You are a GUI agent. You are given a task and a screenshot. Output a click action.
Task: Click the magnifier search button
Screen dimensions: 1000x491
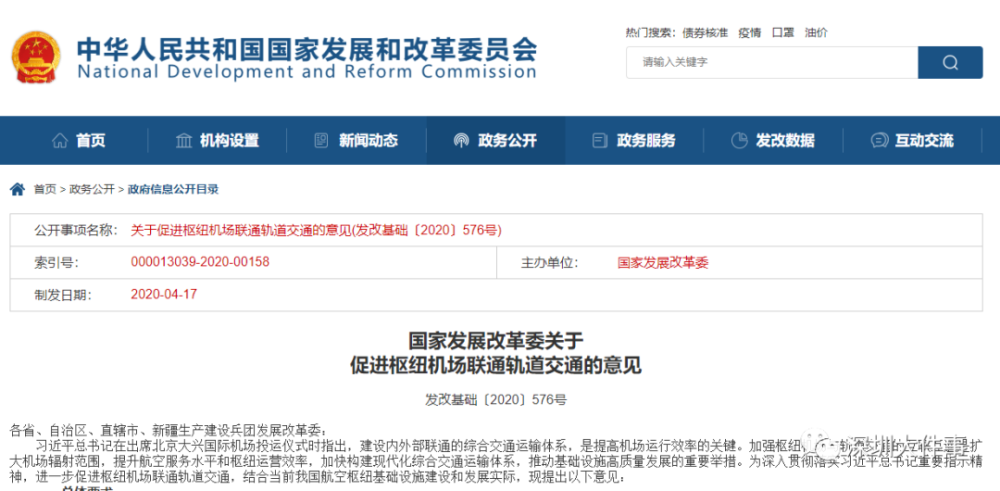pyautogui.click(x=950, y=62)
